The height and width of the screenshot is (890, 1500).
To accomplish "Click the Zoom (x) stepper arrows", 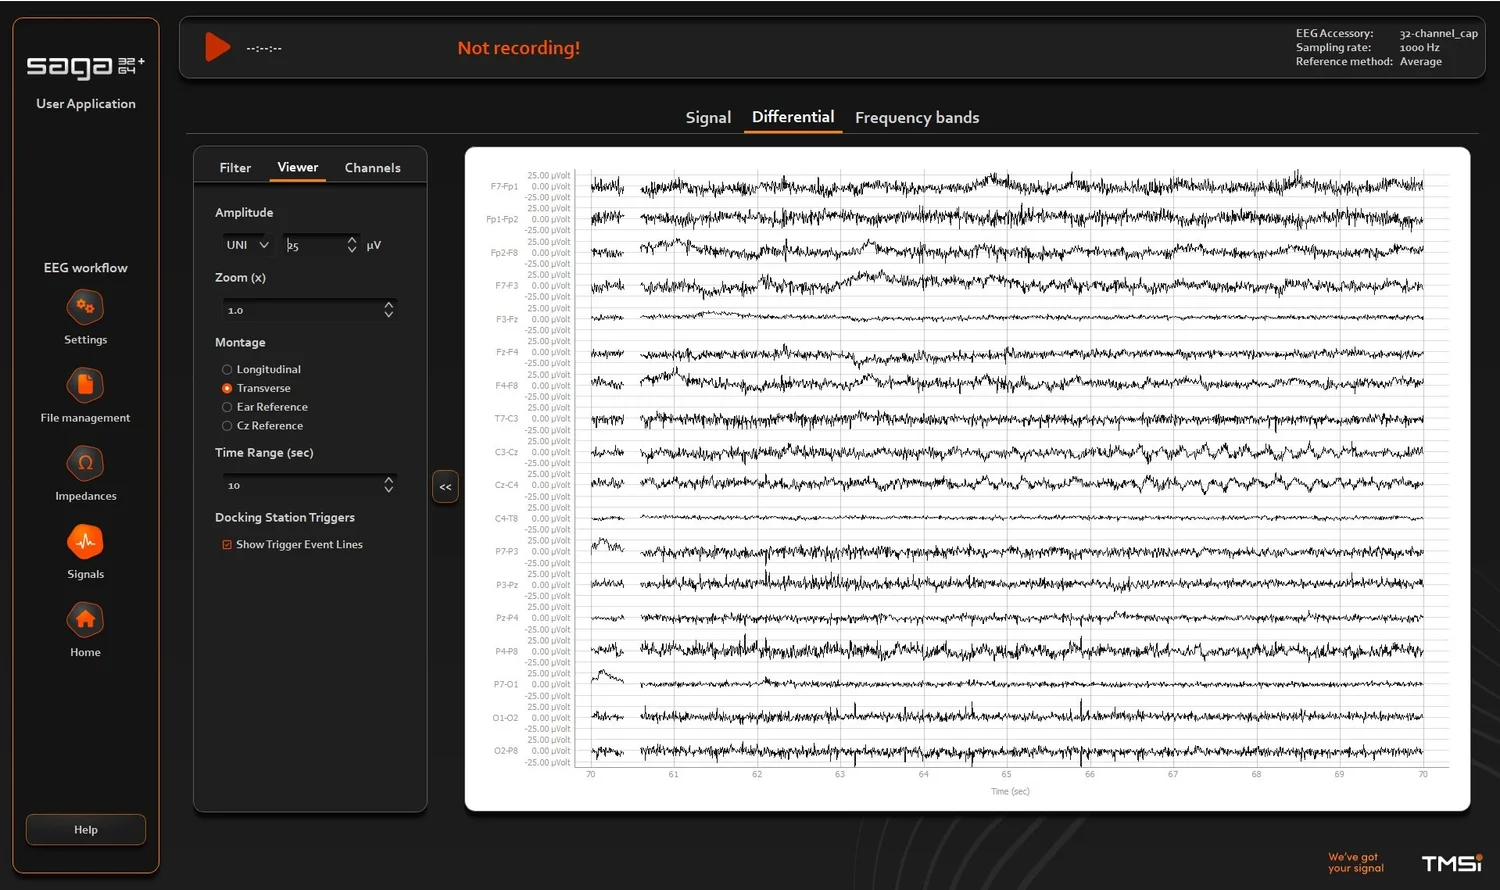I will 389,310.
